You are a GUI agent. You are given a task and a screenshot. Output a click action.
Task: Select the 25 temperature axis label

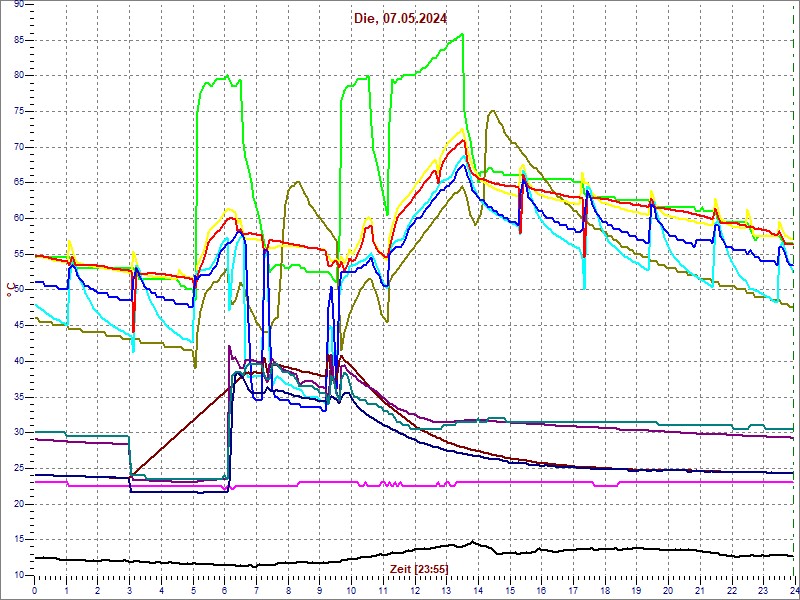[x=18, y=468]
